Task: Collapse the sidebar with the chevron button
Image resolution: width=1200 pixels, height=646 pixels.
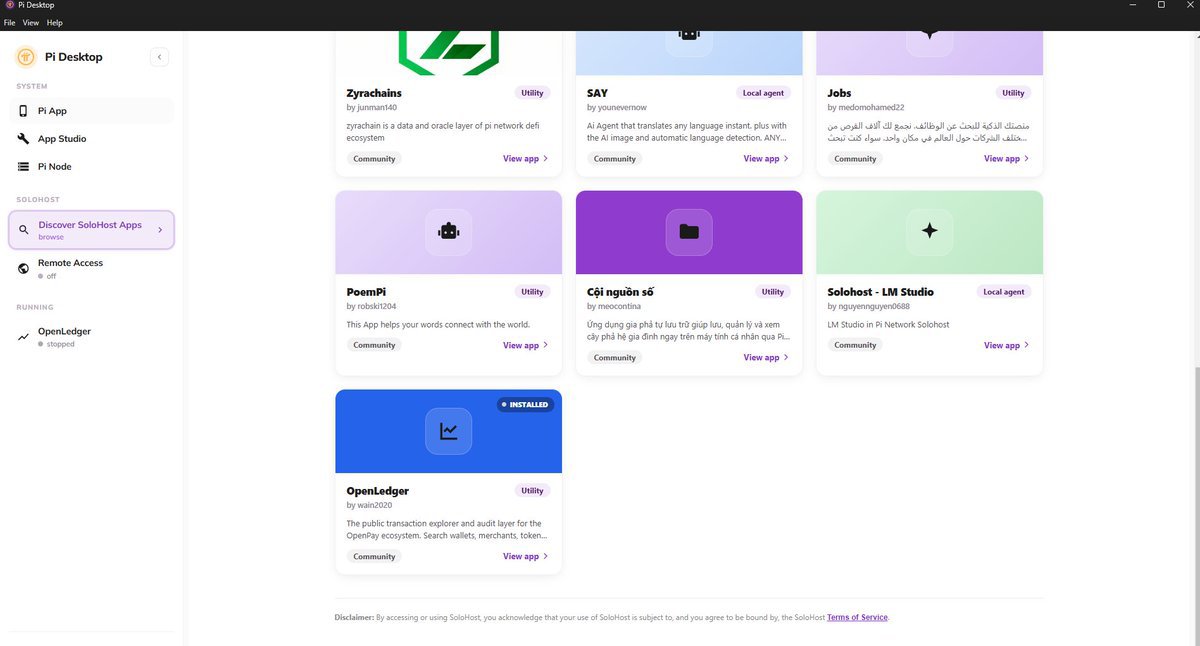Action: [159, 57]
